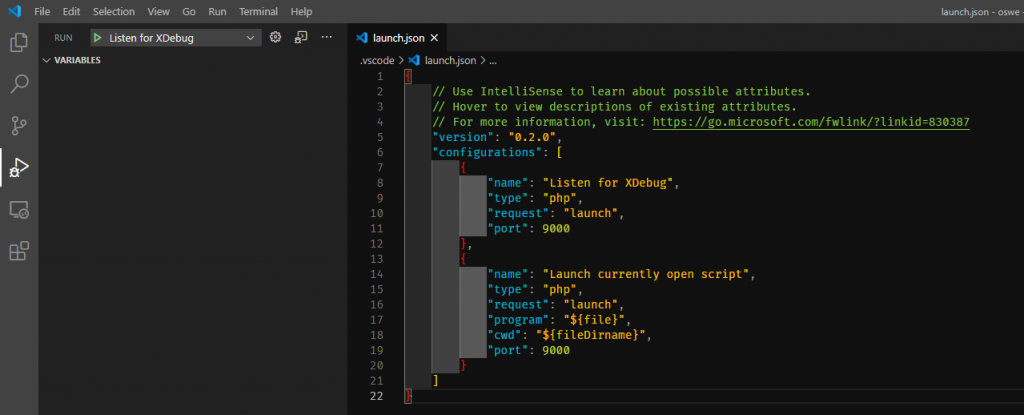Click the "${fileDirname}" cwd value
The width and height of the screenshot is (1024, 415).
(x=592, y=335)
